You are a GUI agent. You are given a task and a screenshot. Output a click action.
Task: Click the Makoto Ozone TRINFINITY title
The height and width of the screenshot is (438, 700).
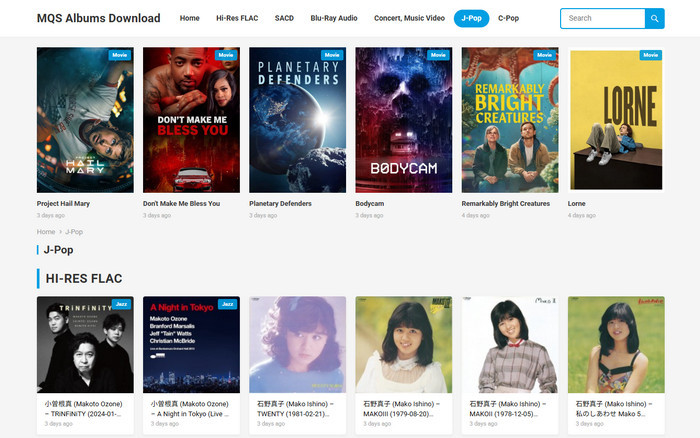coord(83,409)
